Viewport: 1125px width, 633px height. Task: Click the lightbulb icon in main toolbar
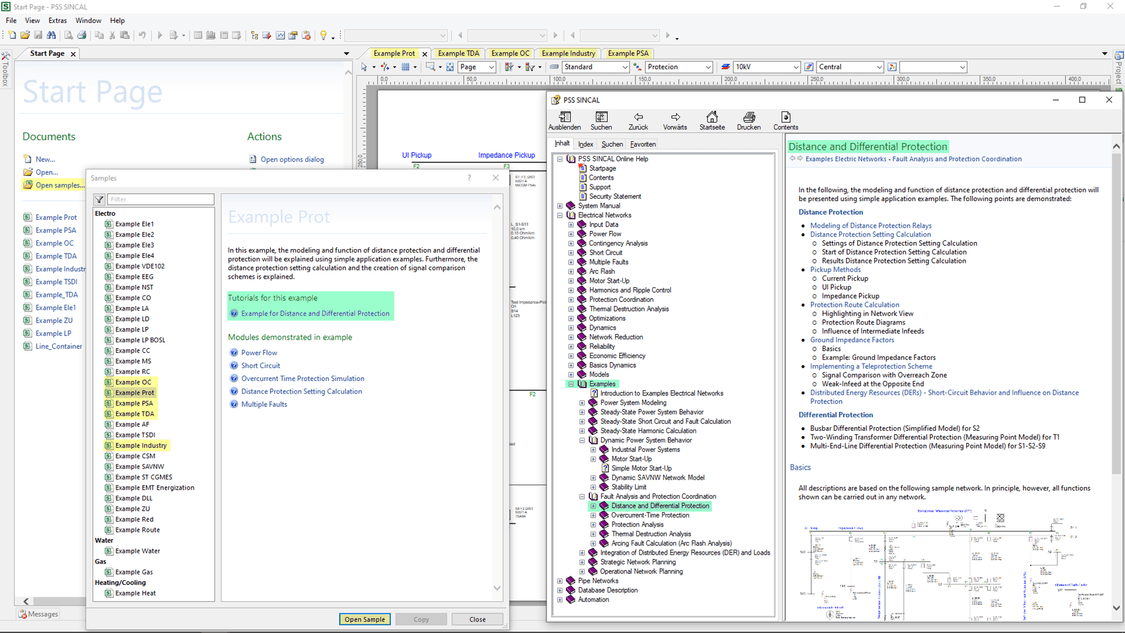point(324,35)
